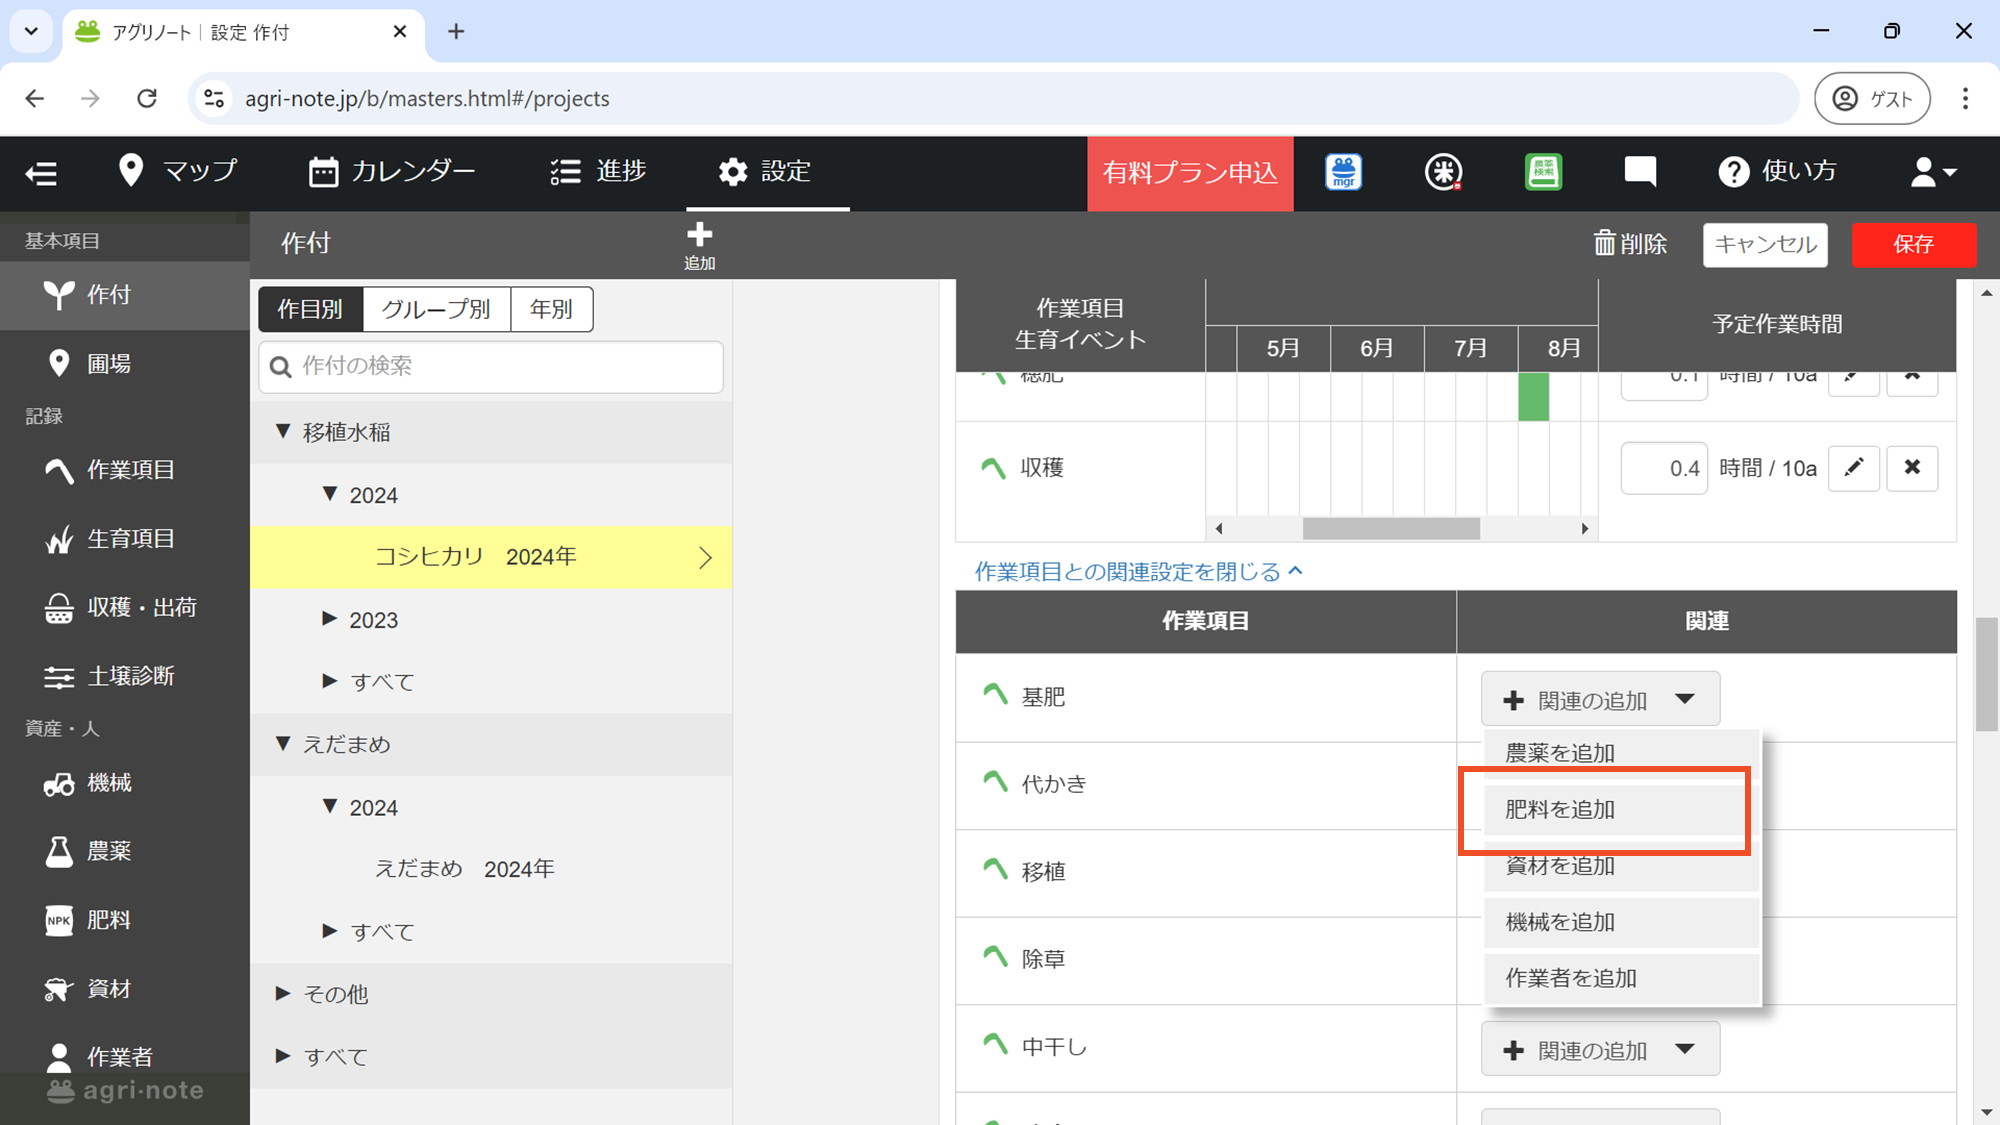Click 作業項目との関連設定を閉じる link
This screenshot has height=1125, width=2000.
coord(1138,571)
